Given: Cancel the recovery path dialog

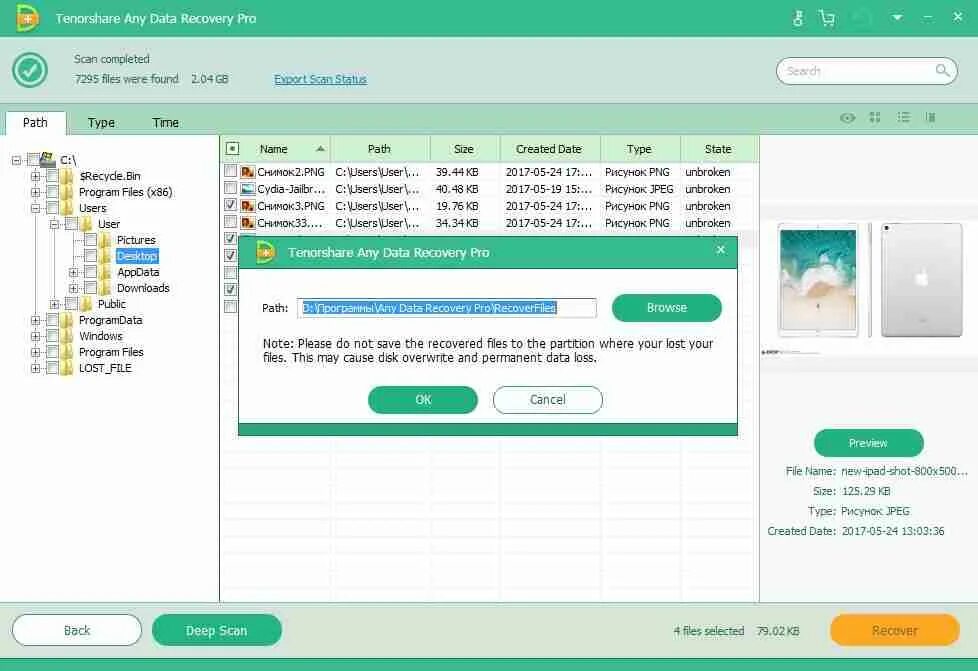Looking at the screenshot, I should 548,400.
